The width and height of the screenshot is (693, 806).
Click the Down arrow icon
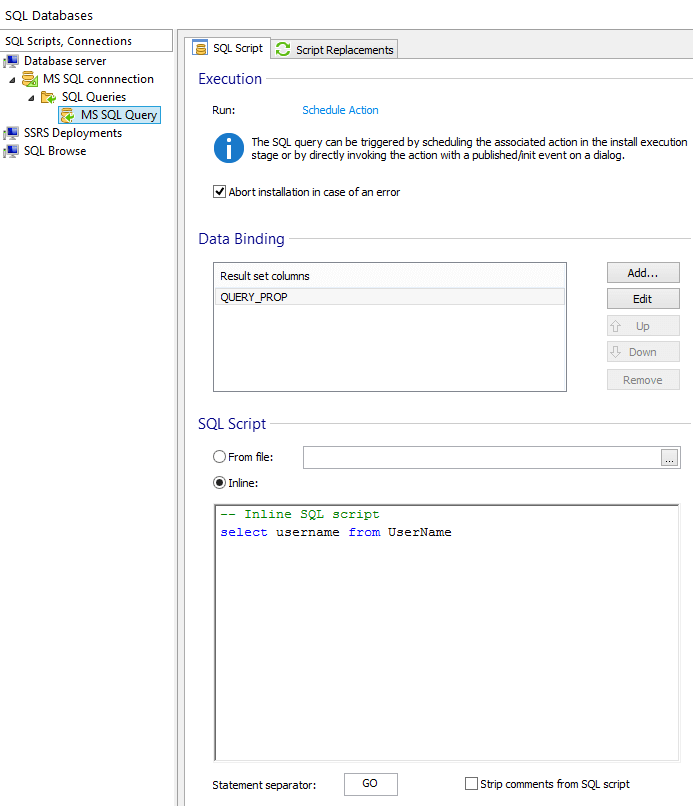(615, 352)
